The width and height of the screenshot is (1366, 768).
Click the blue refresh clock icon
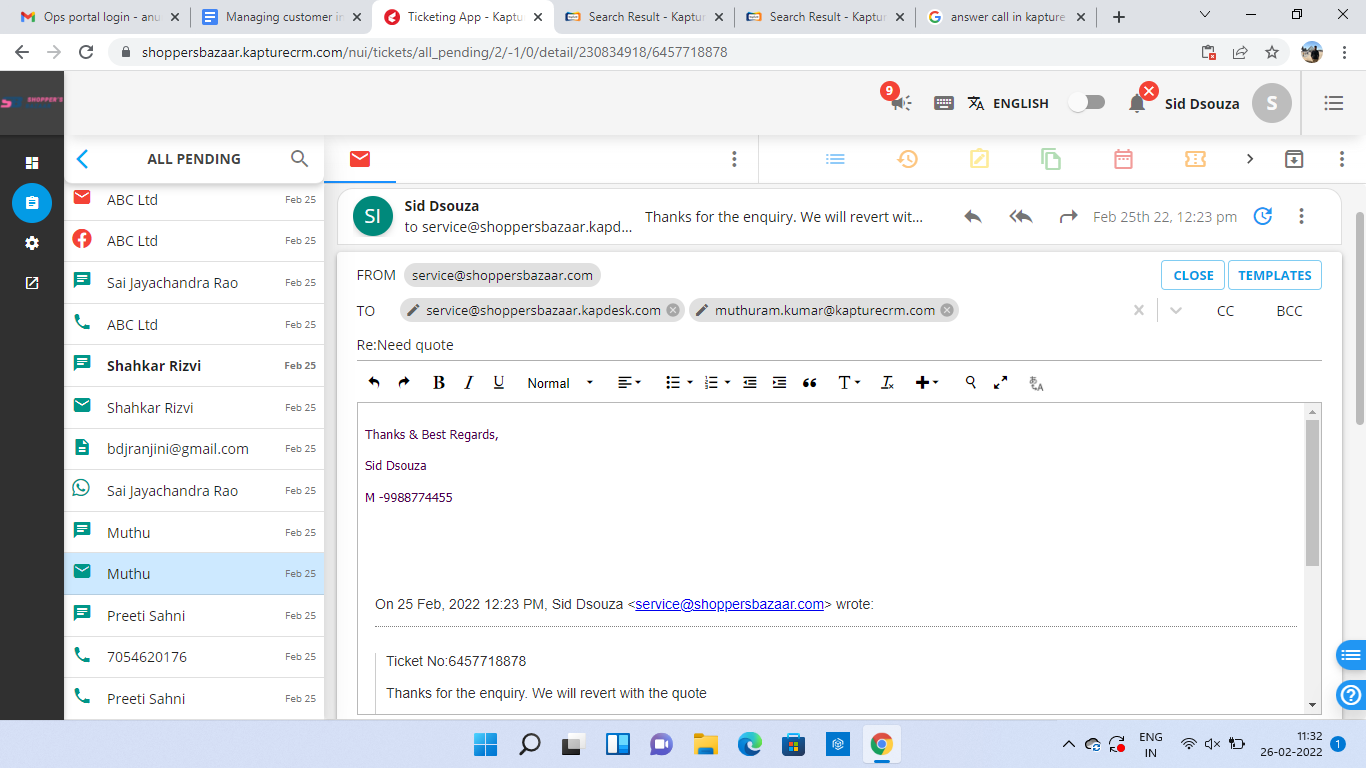1263,216
